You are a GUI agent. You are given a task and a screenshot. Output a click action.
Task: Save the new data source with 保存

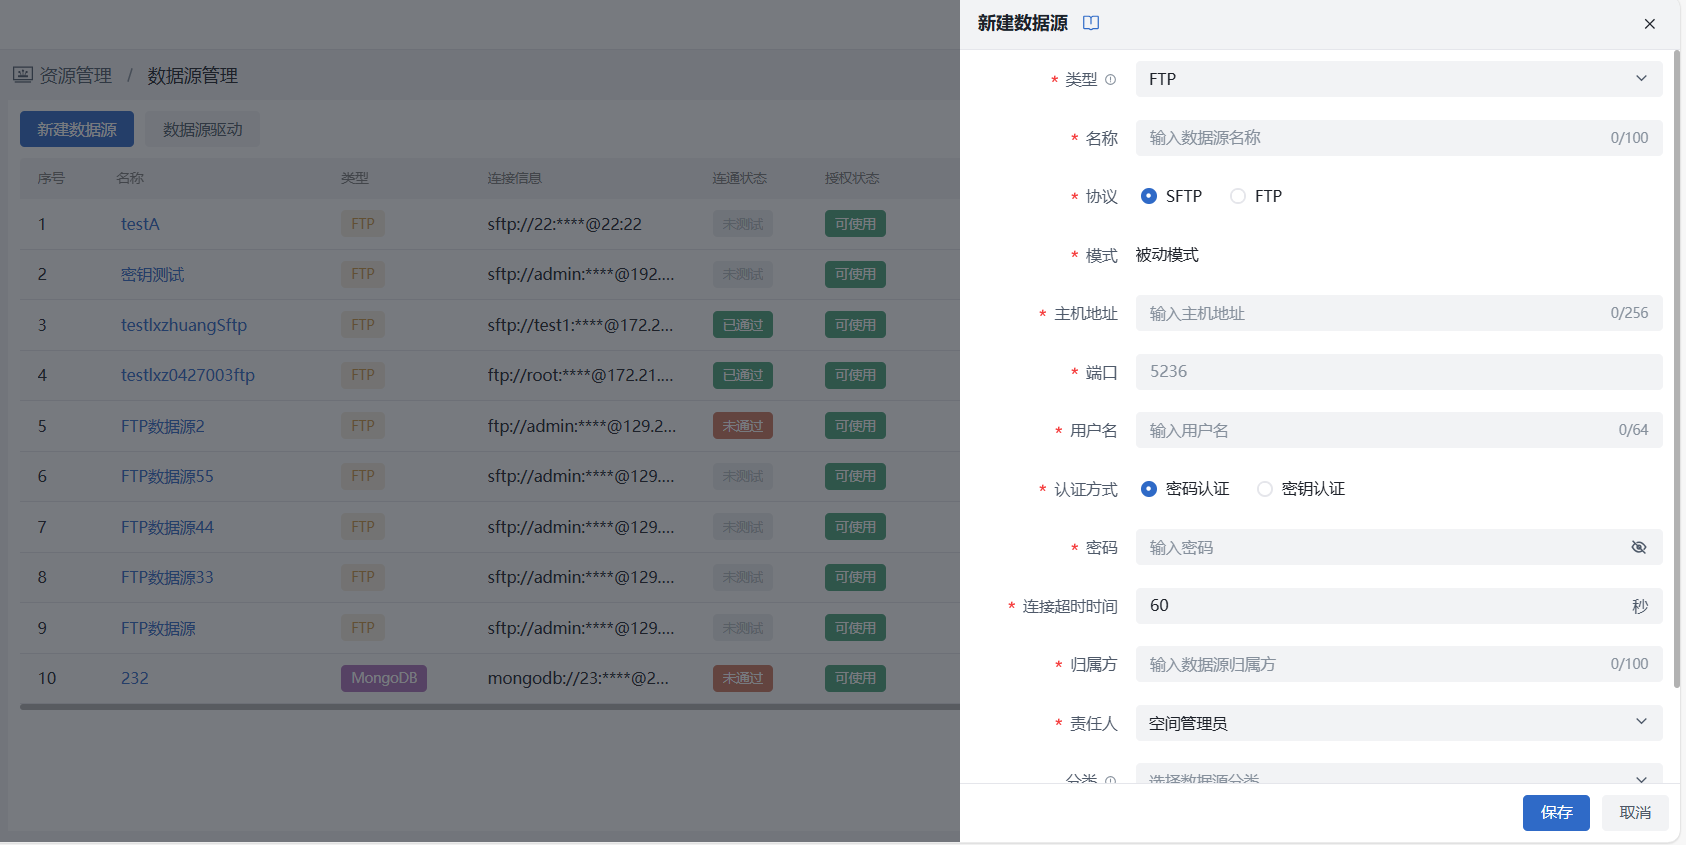coord(1556,813)
